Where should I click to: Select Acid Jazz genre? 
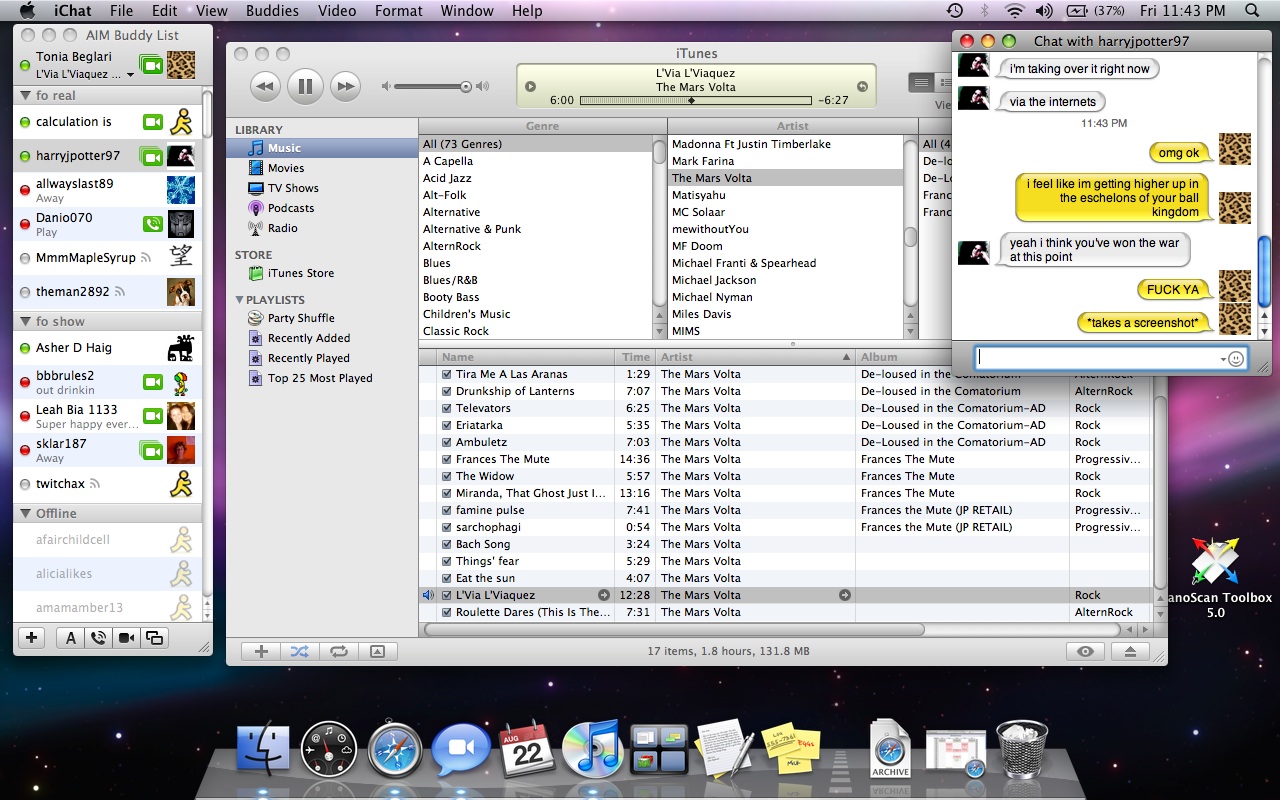tap(535, 178)
